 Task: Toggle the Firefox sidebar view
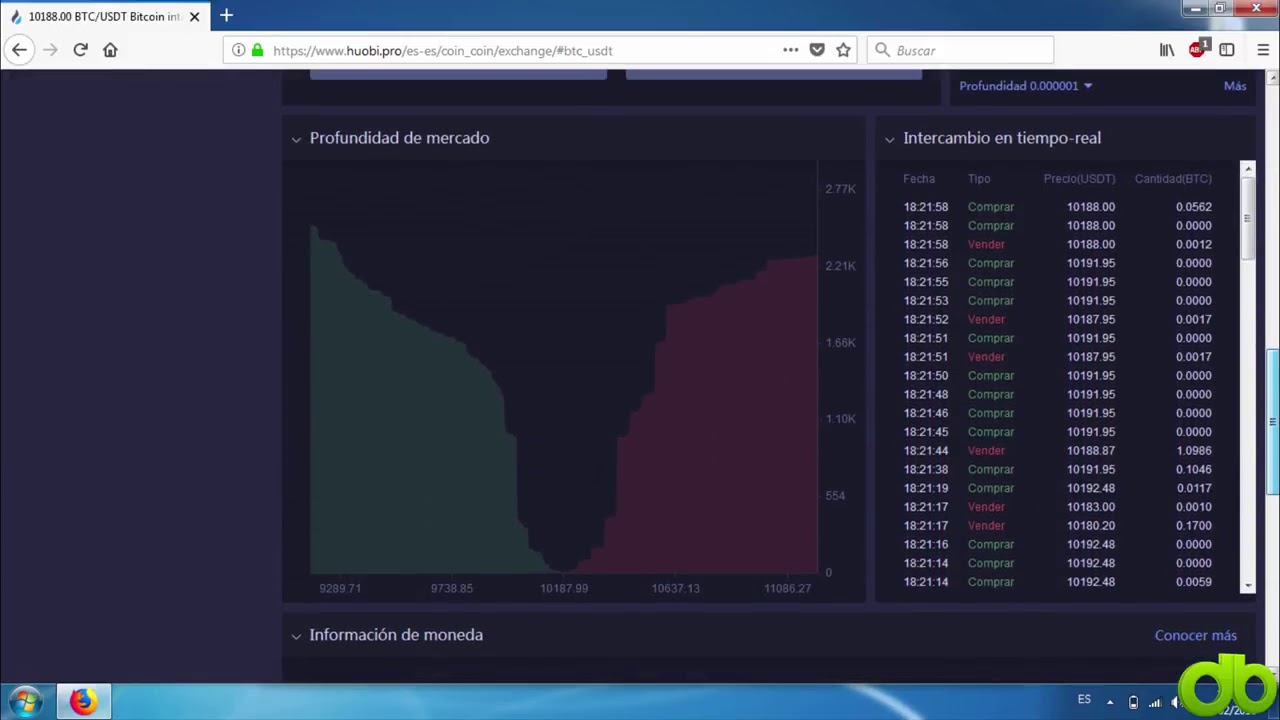pyautogui.click(x=1227, y=50)
